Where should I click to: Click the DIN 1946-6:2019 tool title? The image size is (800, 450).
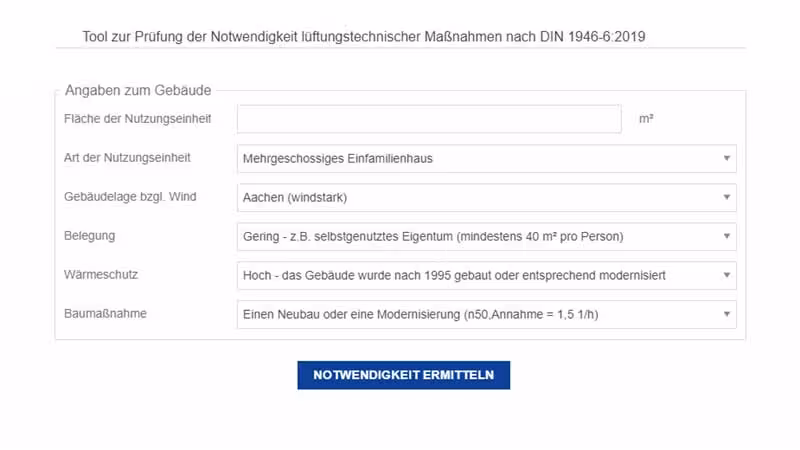(364, 37)
